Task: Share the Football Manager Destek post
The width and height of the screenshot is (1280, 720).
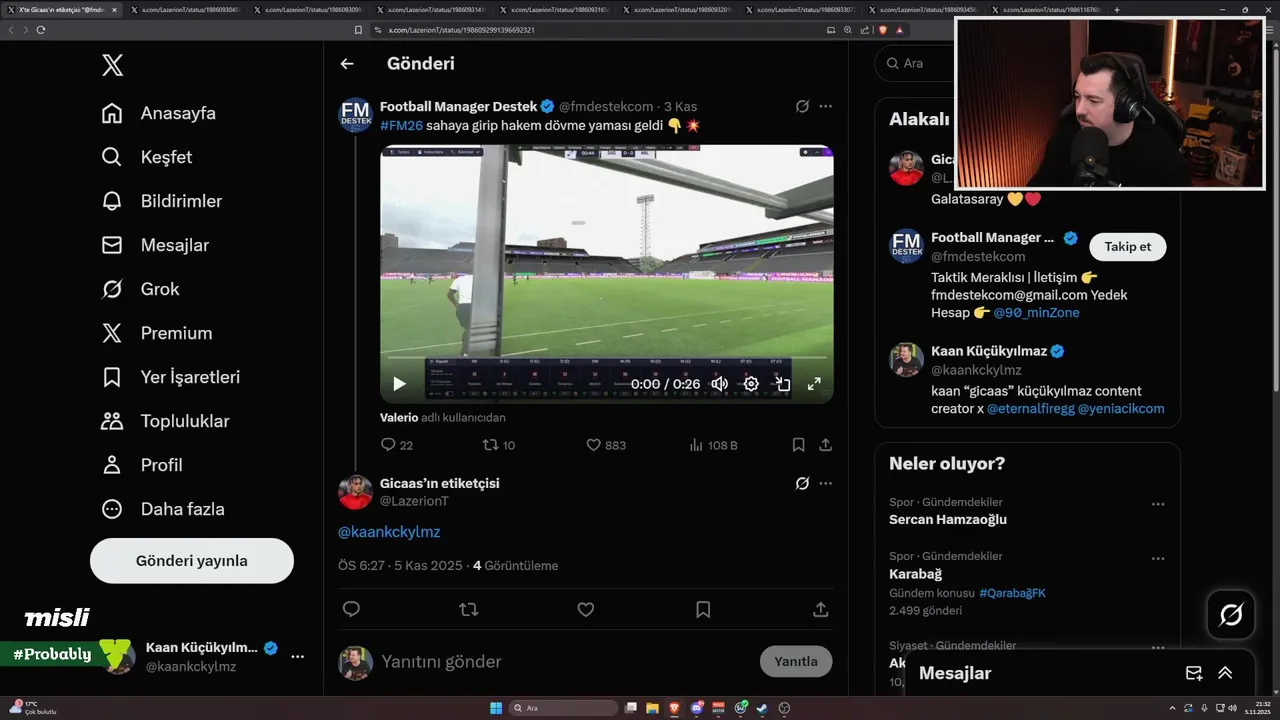Action: coord(825,445)
